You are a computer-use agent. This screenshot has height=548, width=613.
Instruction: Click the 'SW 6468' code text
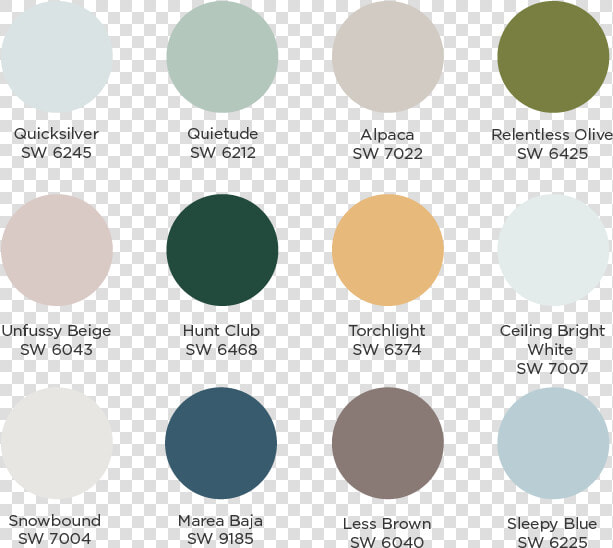point(221,349)
